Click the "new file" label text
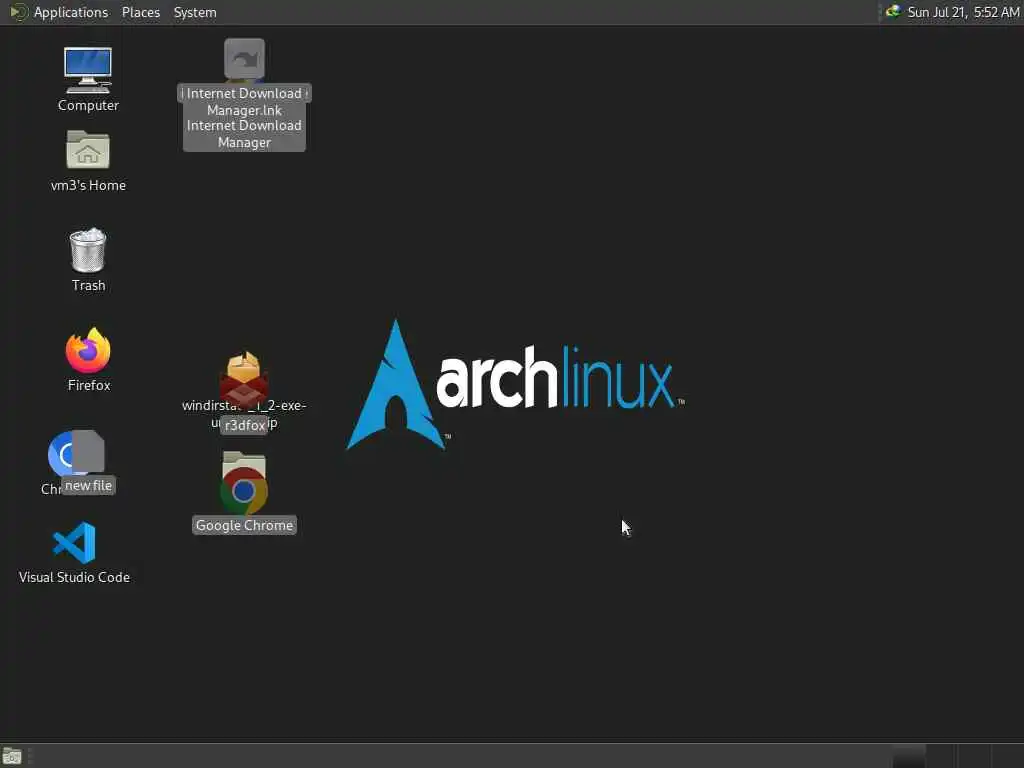1024x768 pixels. pyautogui.click(x=88, y=485)
